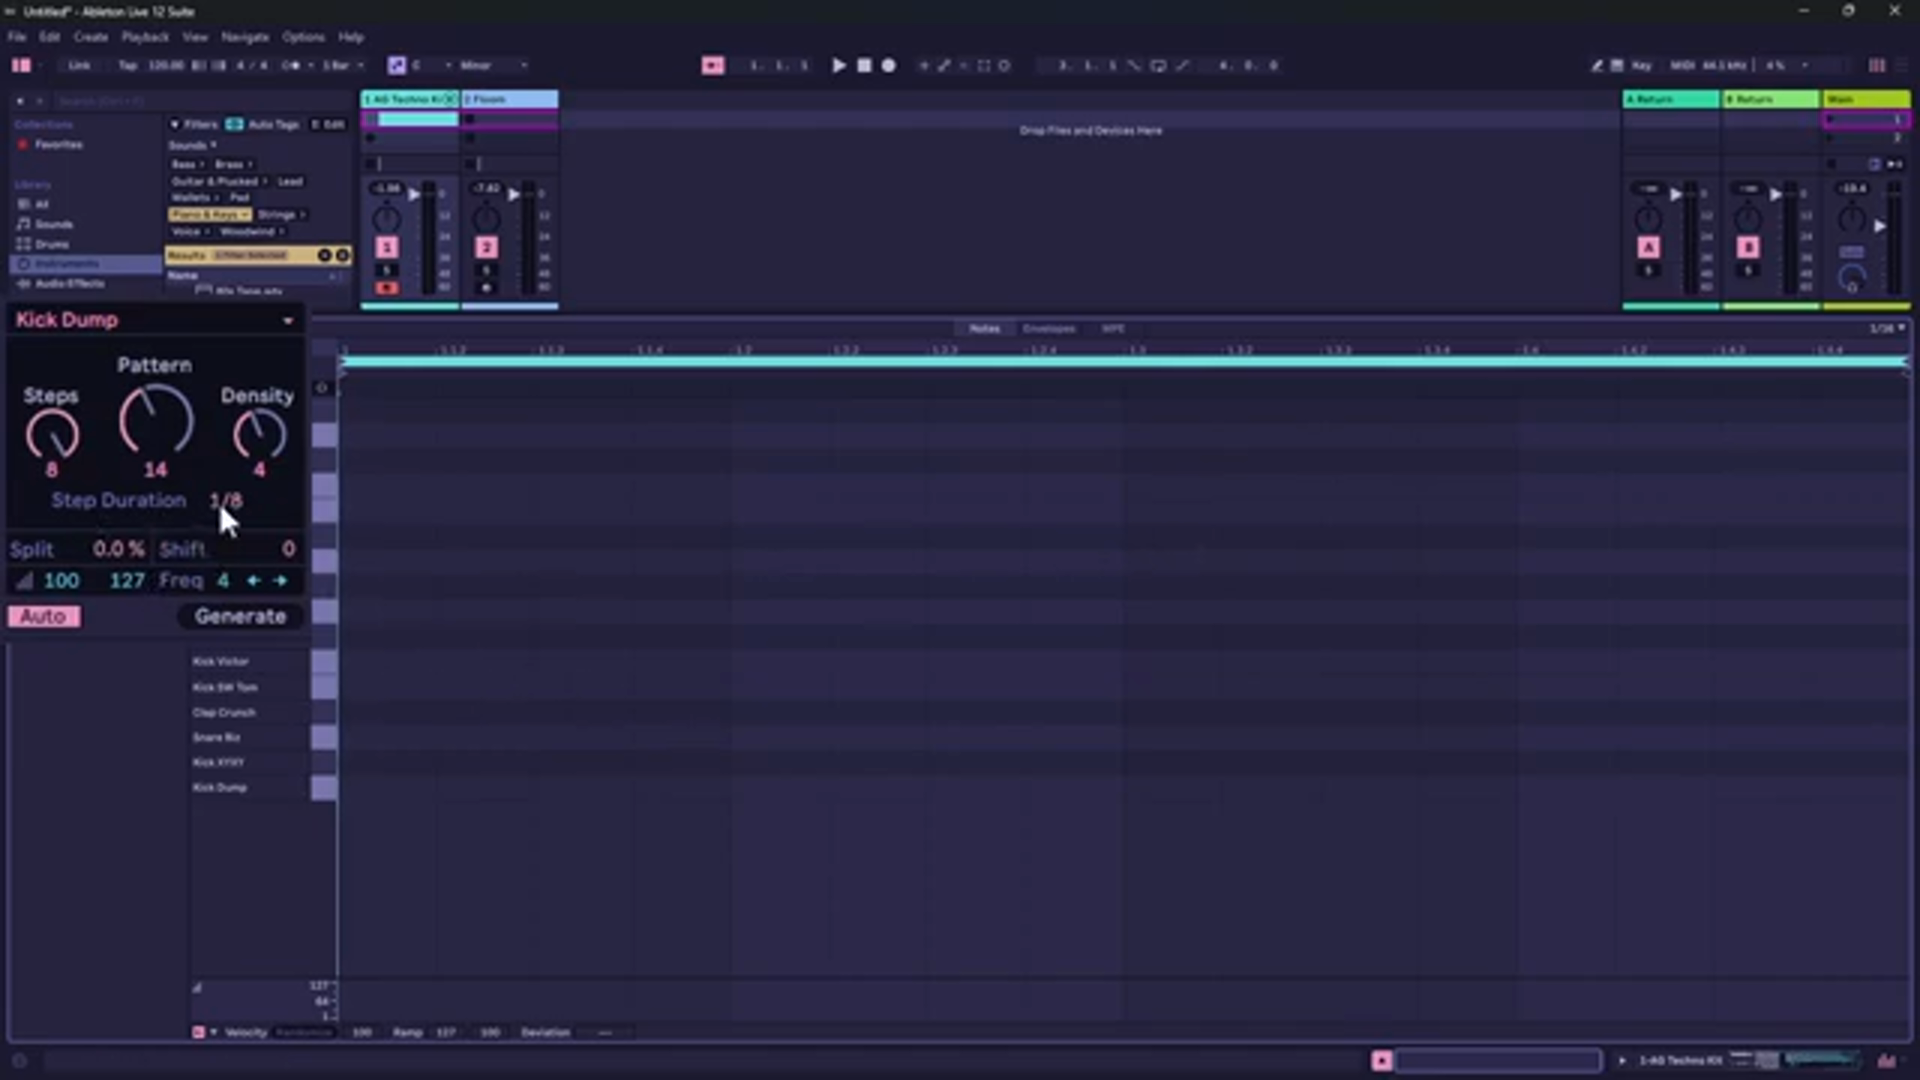Screen dimensions: 1920x1080
Task: Click the Stop button in transport
Action: (x=864, y=65)
